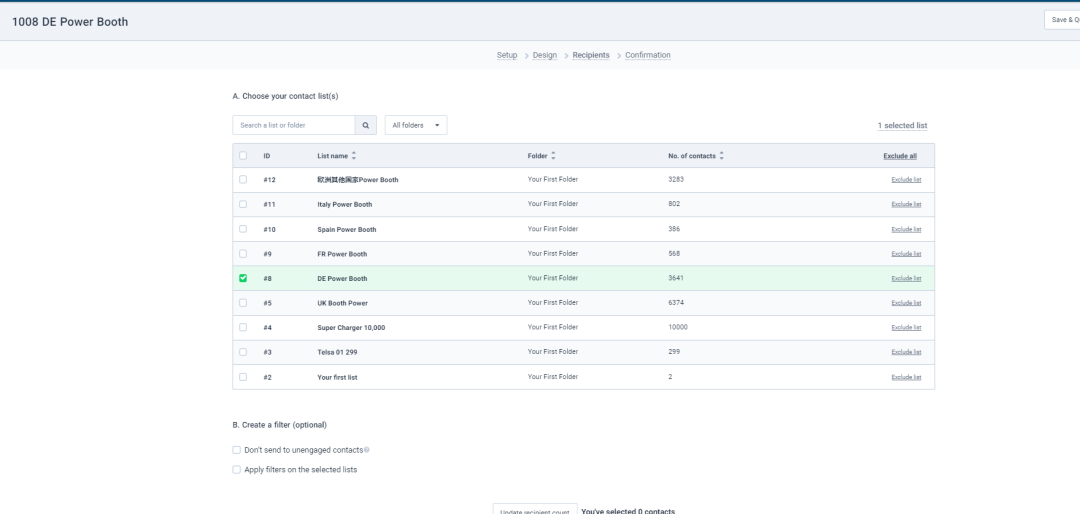
Task: Click info icon beside unengaged contacts
Action: click(366, 450)
